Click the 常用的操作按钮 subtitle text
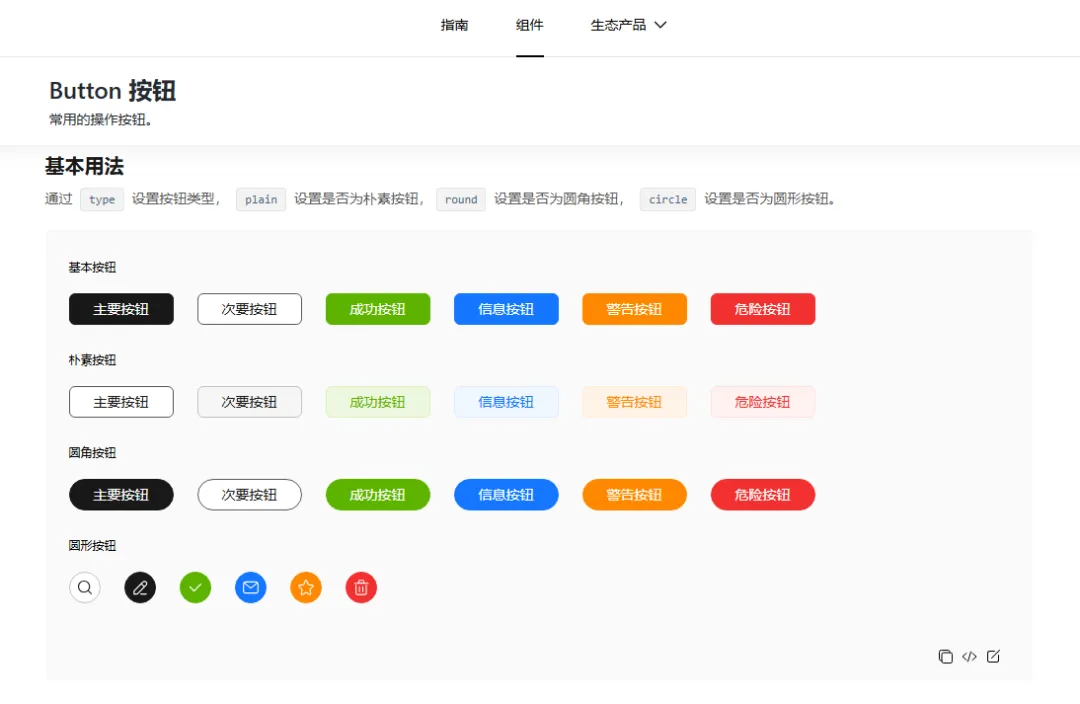Image resolution: width=1080 pixels, height=704 pixels. (101, 120)
